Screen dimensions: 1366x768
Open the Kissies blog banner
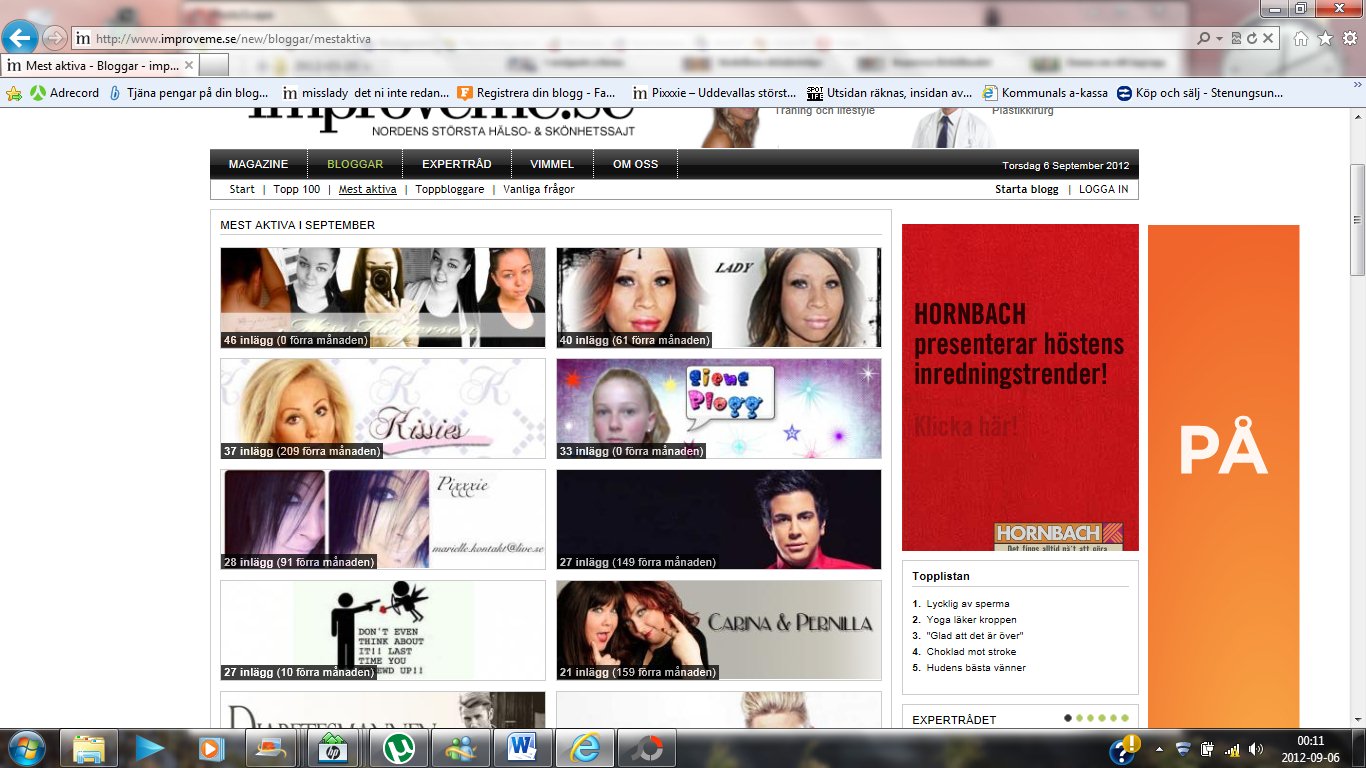[x=383, y=408]
